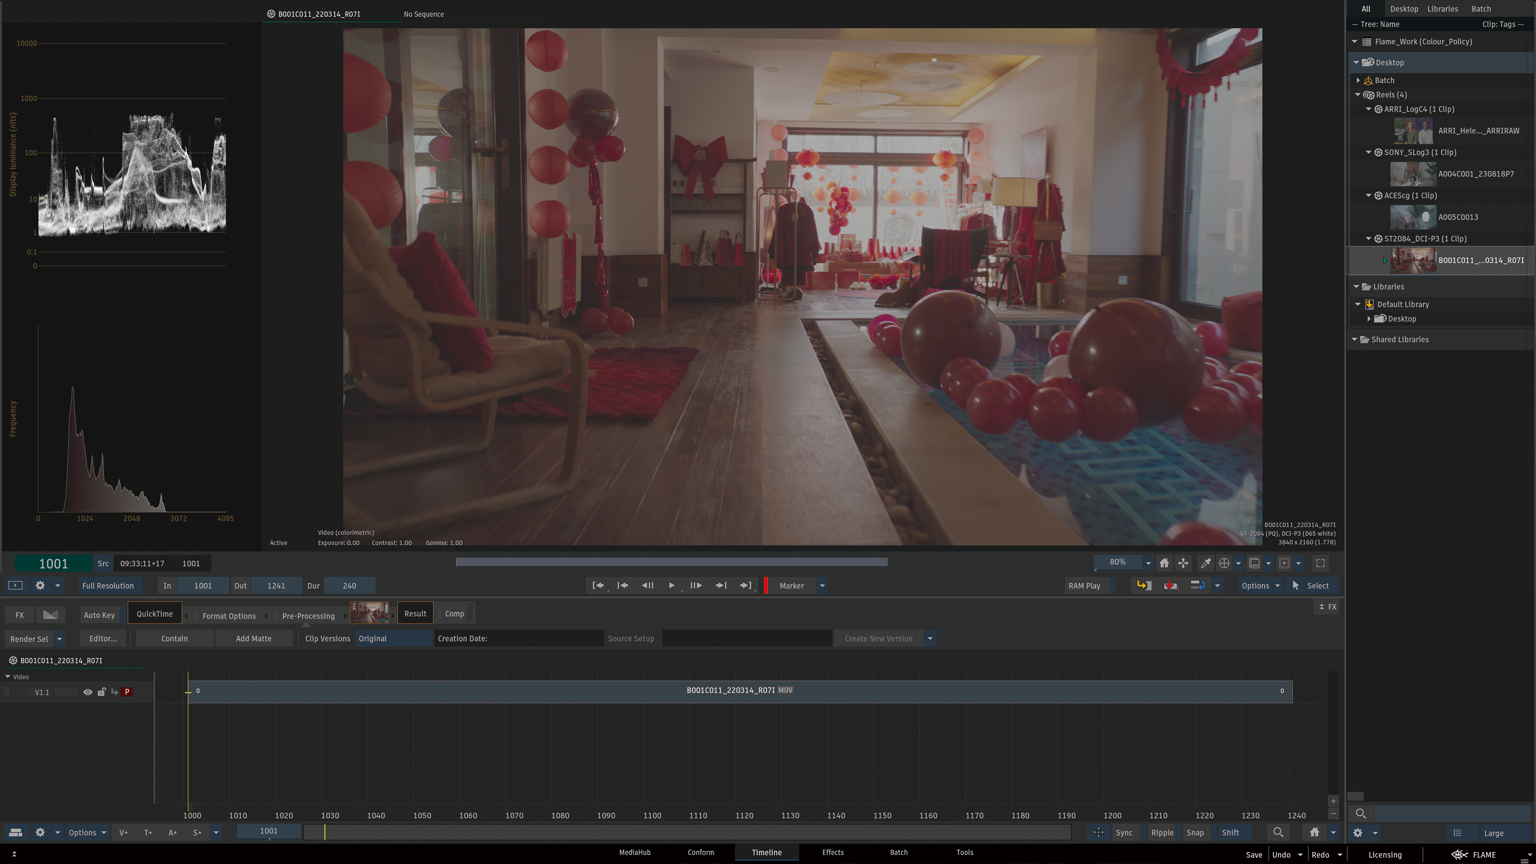Click the Save button
Image resolution: width=1536 pixels, height=864 pixels.
click(x=1254, y=855)
